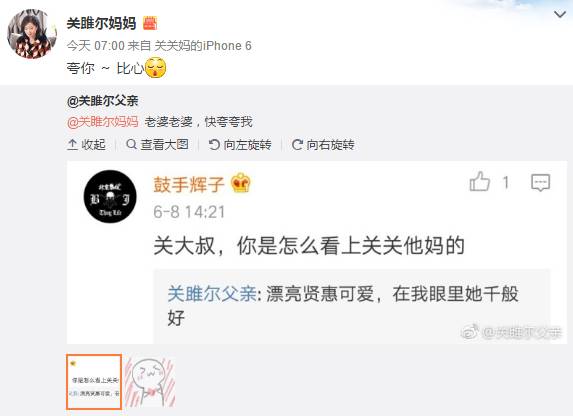The image size is (573, 416).
Task: Open the 关关妈的iPhone 6 source link
Action: pyautogui.click(x=203, y=46)
